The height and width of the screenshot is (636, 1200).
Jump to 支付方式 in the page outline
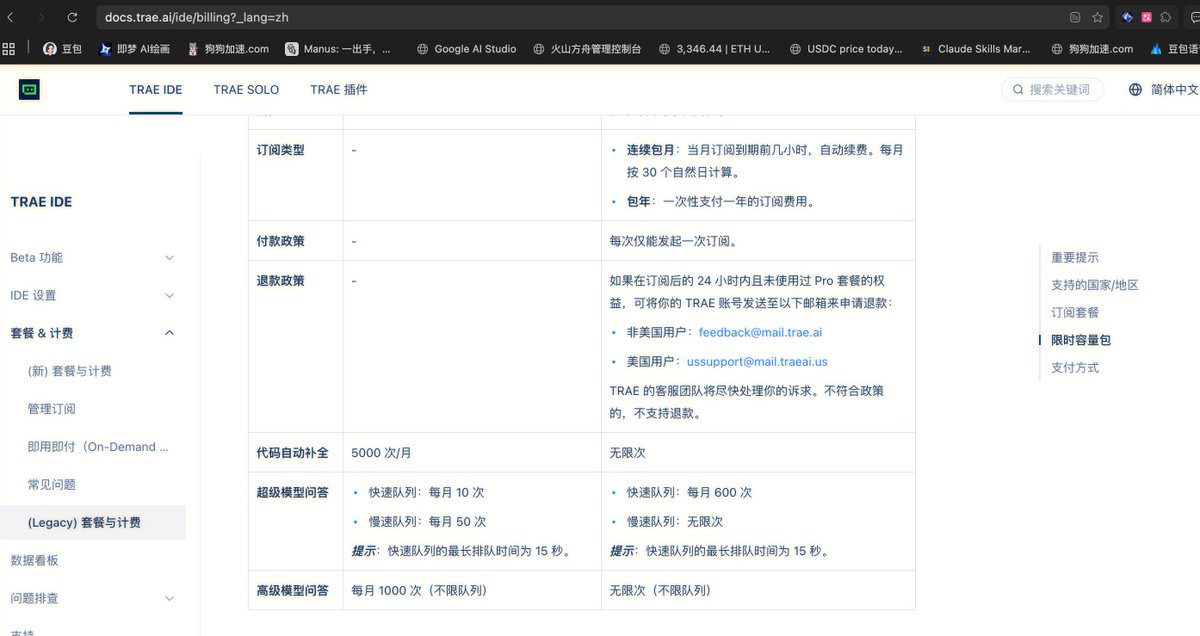point(1075,367)
